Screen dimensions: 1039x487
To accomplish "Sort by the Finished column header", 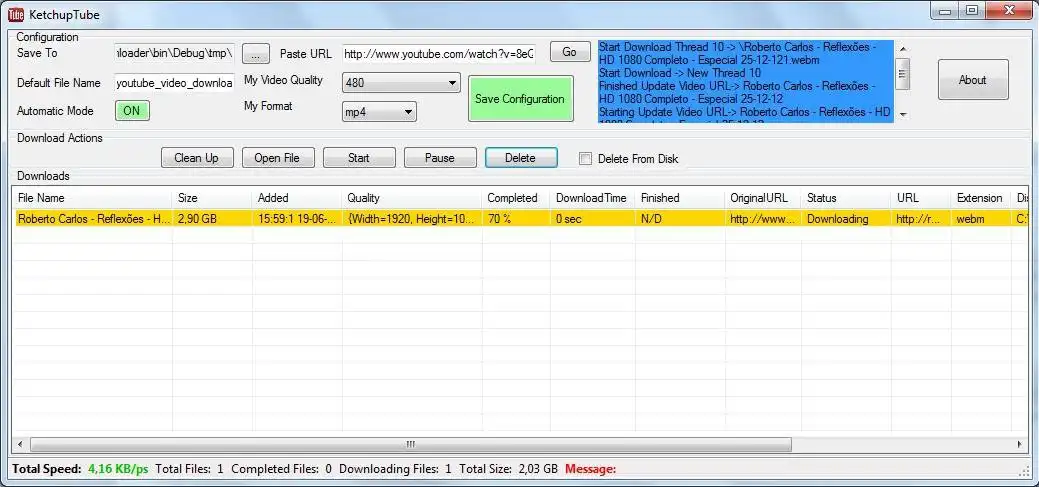I will [680, 198].
